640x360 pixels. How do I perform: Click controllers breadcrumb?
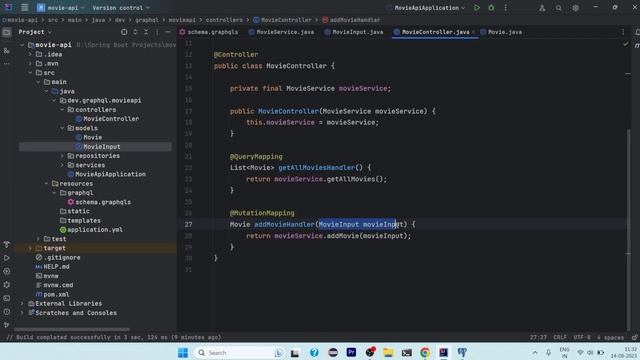[x=224, y=20]
